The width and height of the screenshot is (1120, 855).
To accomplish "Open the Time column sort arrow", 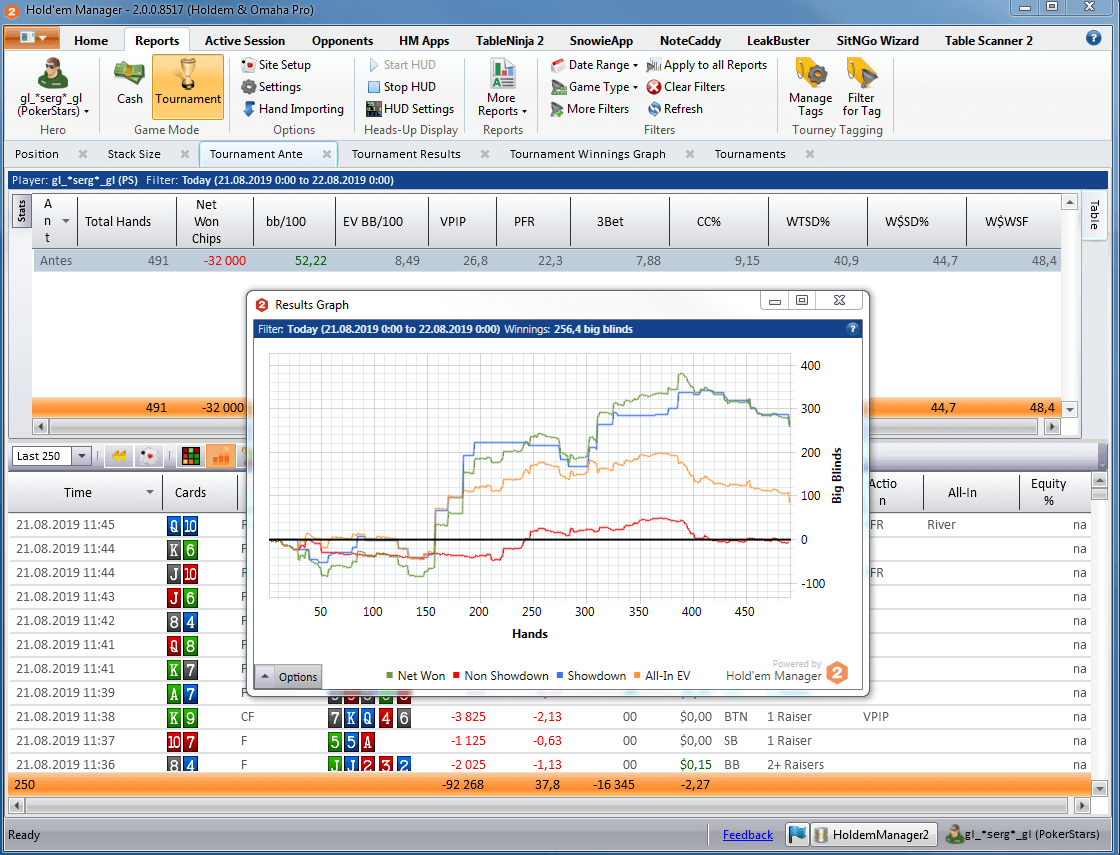I will point(150,492).
